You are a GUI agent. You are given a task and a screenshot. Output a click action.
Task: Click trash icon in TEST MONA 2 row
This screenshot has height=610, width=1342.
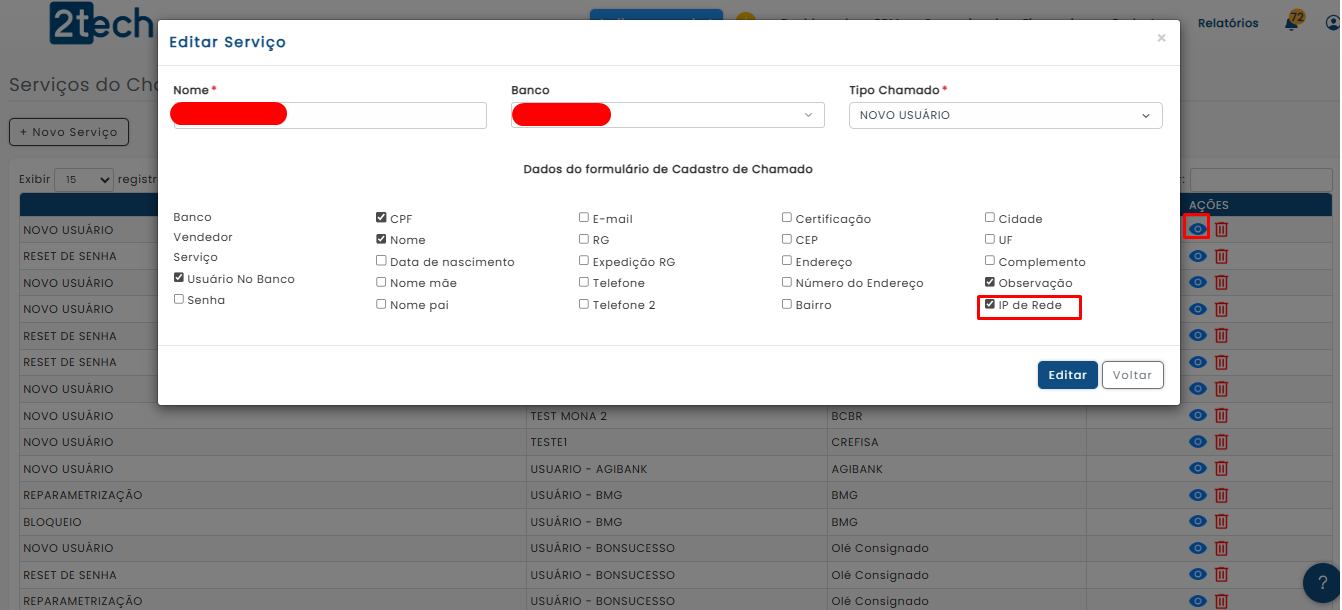pyautogui.click(x=1221, y=416)
